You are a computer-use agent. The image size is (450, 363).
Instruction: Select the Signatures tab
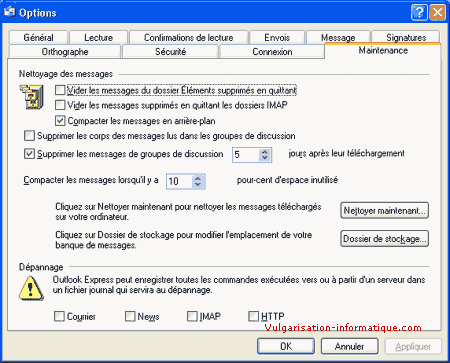coord(406,37)
